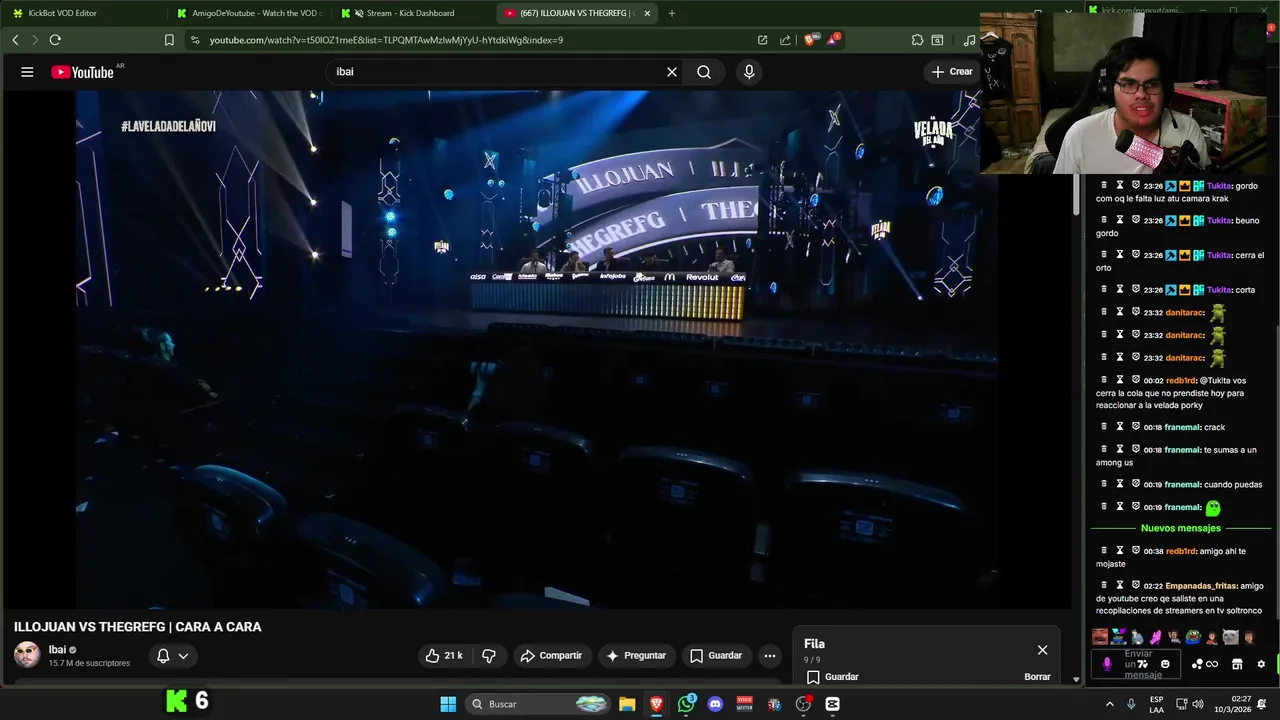Screen dimensions: 1280x720
Task: Open Brave Shields lion icon
Action: tap(809, 40)
